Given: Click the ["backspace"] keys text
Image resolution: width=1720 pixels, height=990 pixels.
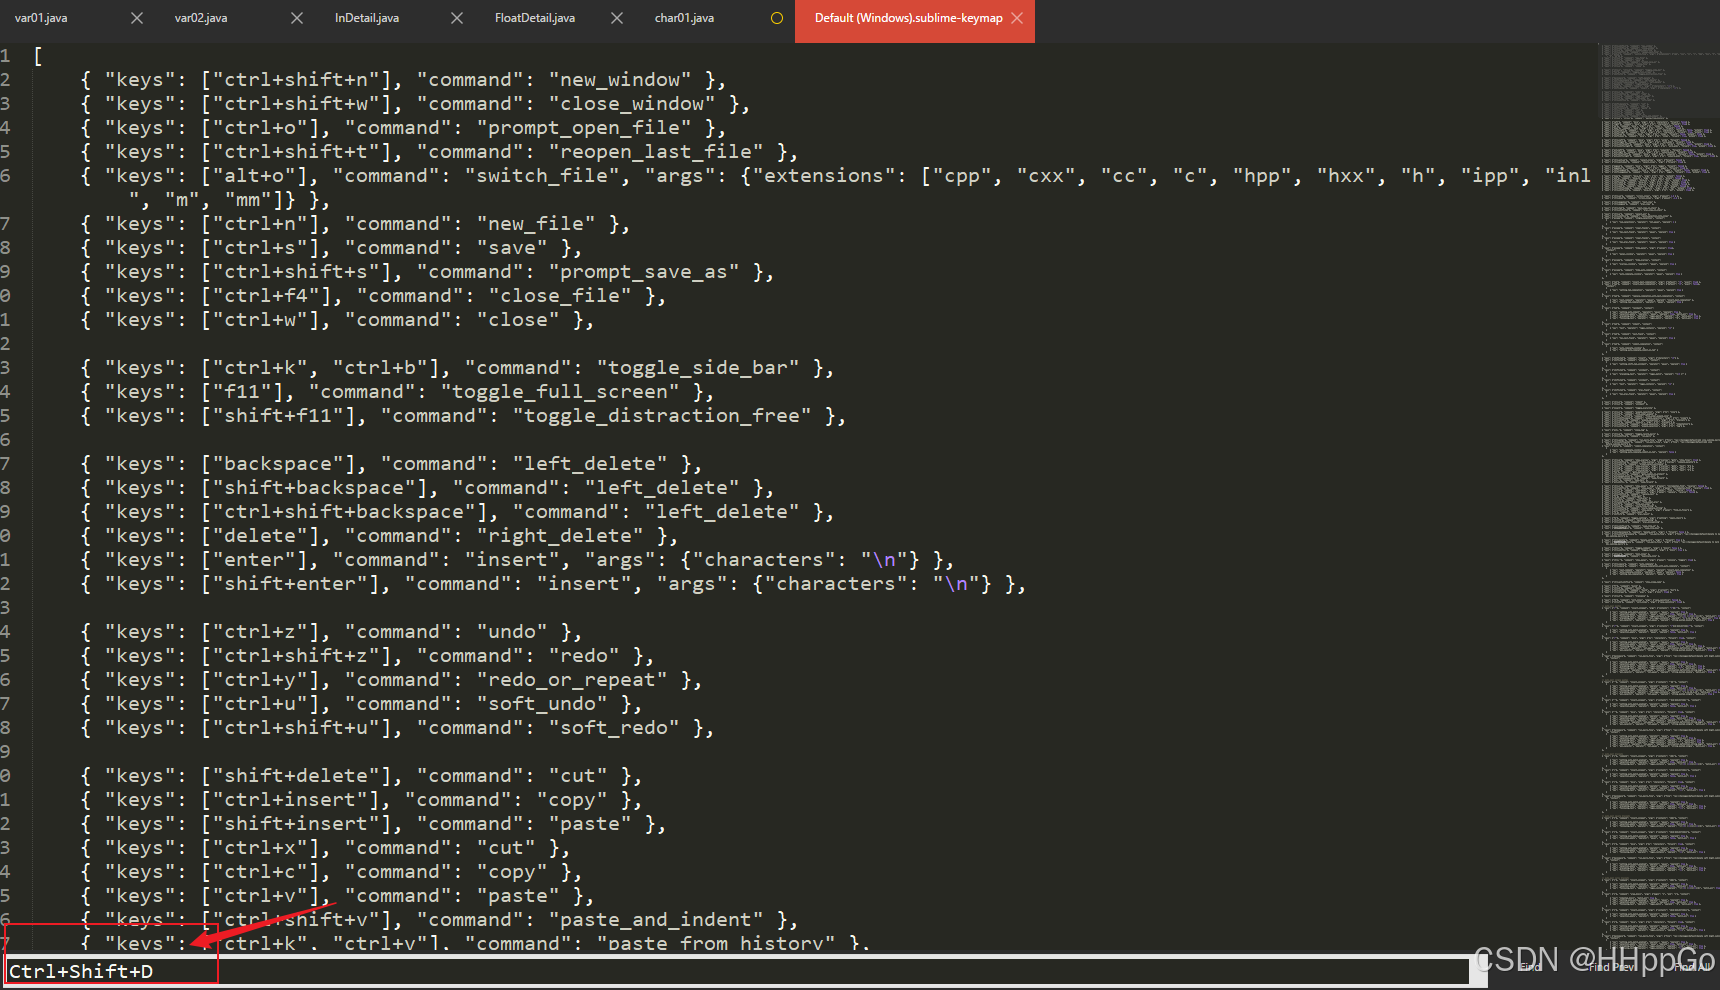Looking at the screenshot, I should (283, 464).
